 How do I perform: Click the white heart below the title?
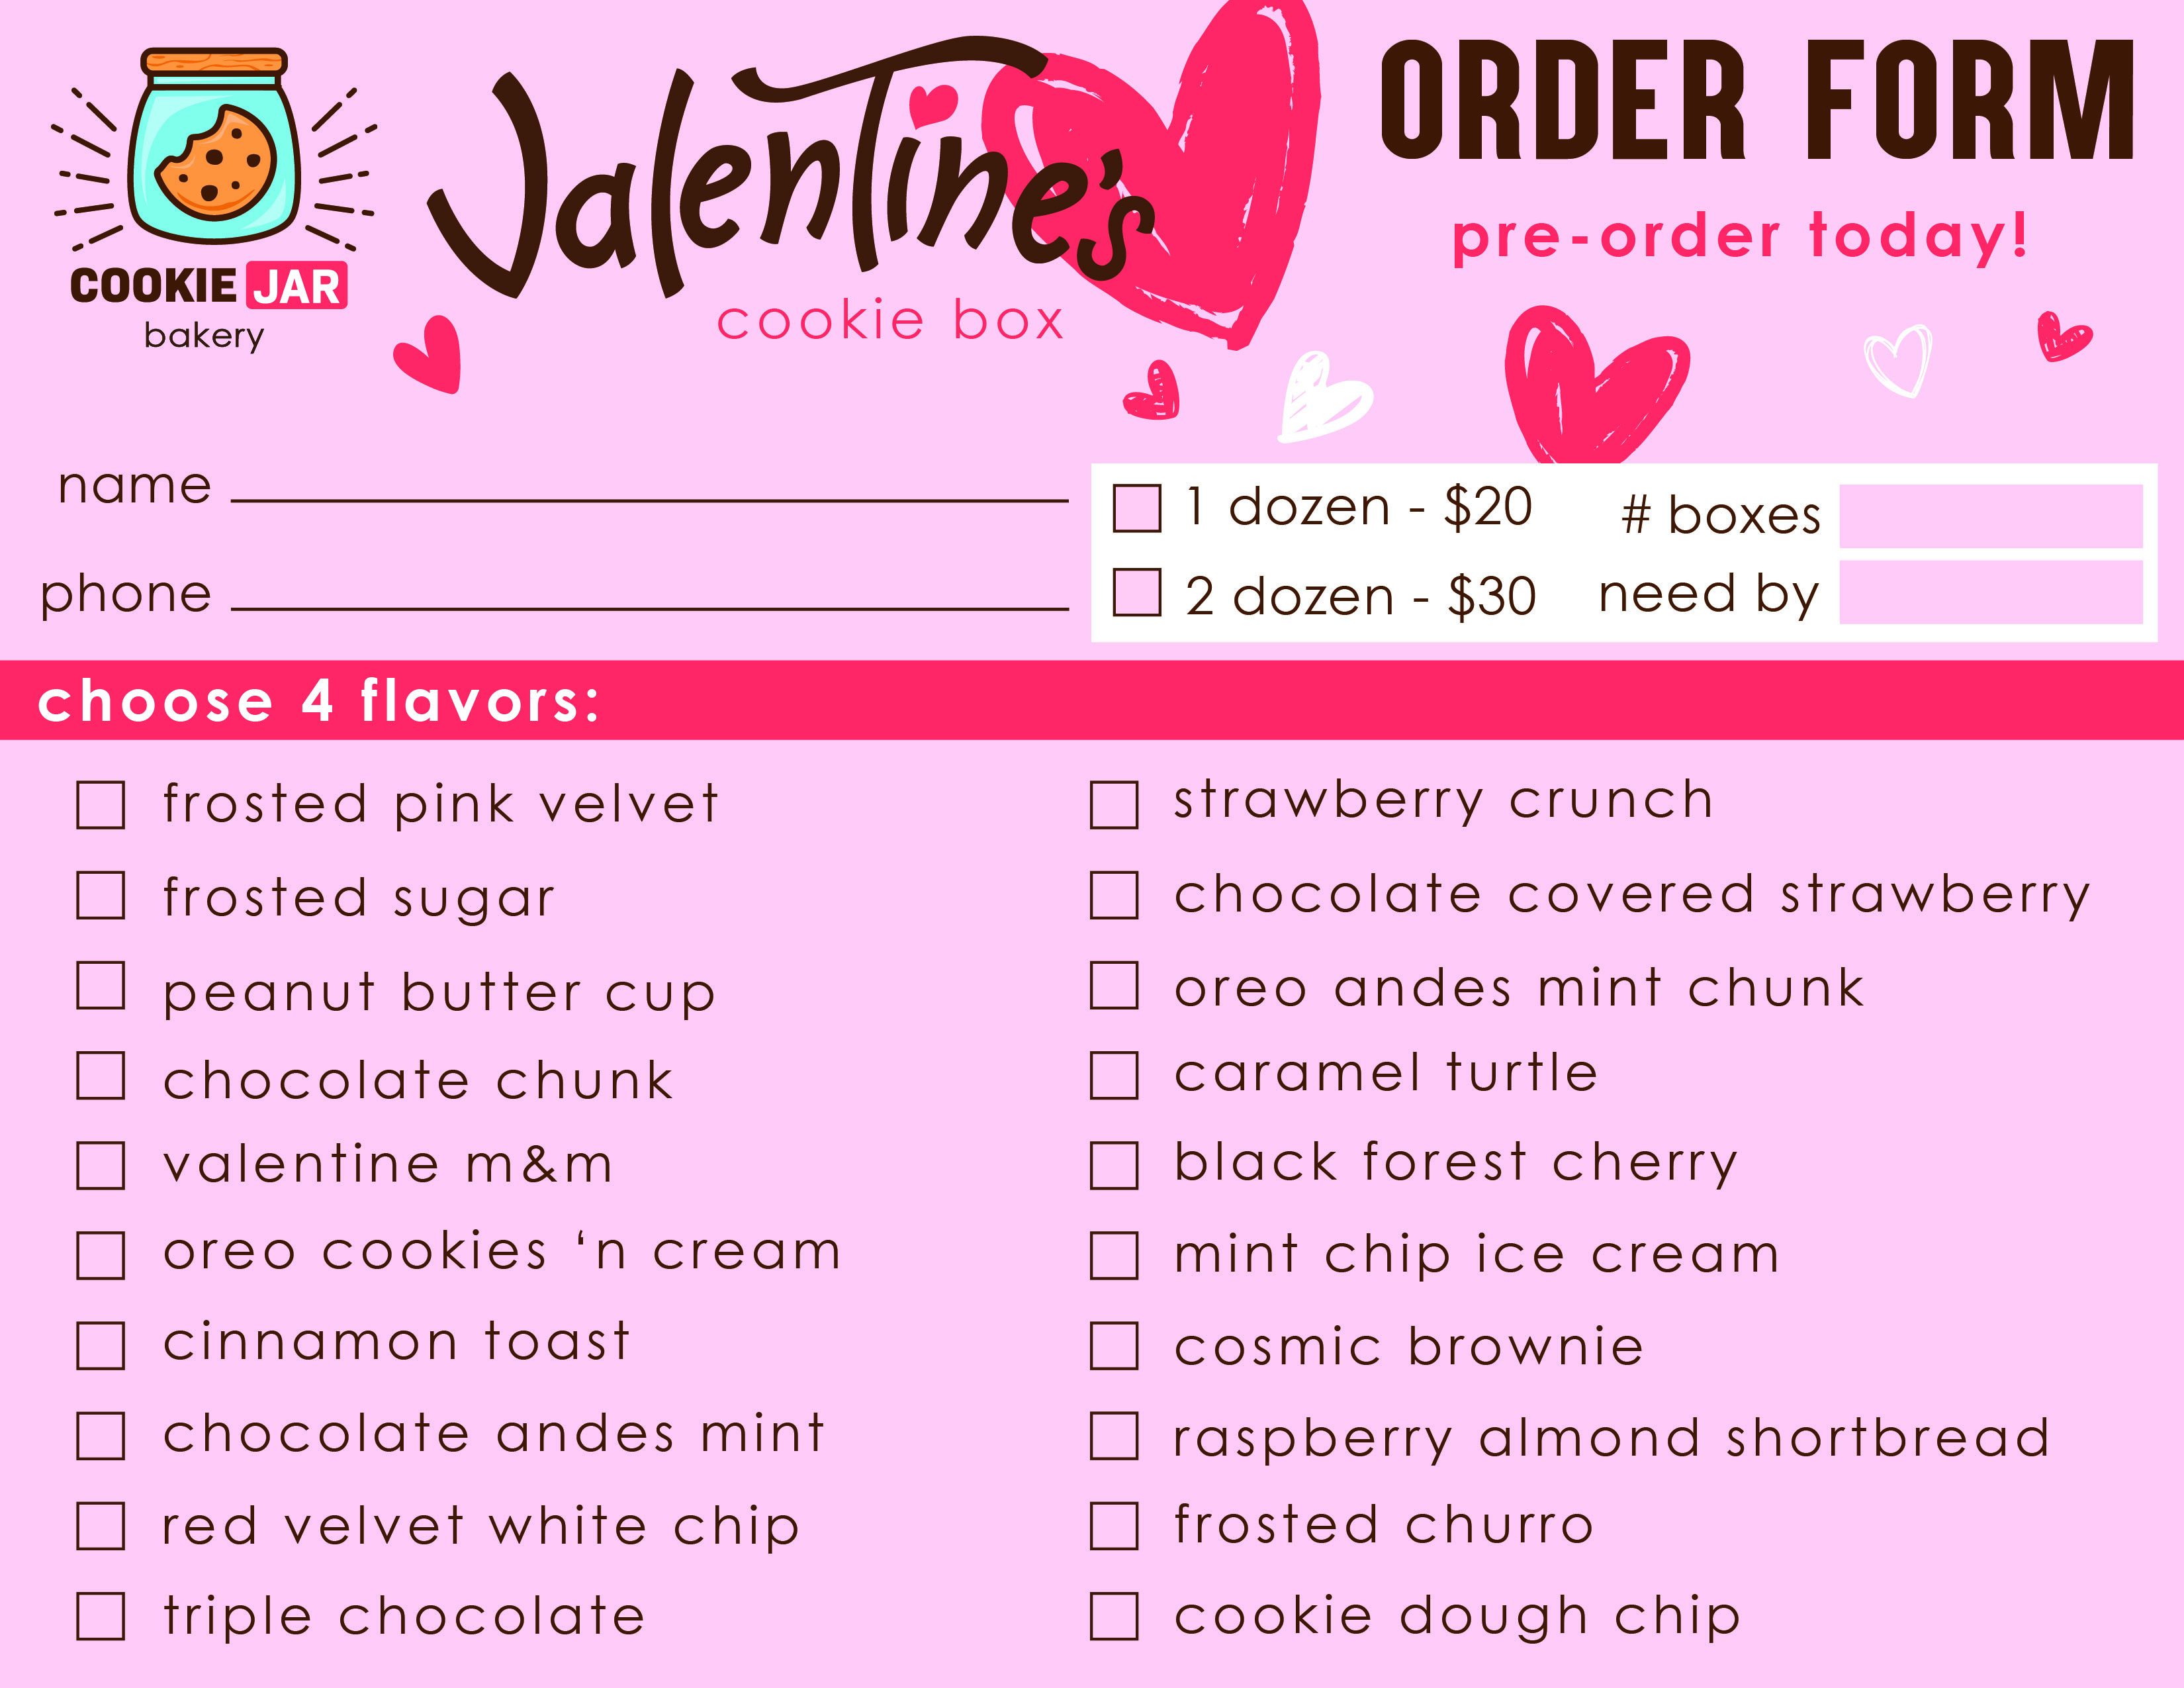(x=1318, y=399)
